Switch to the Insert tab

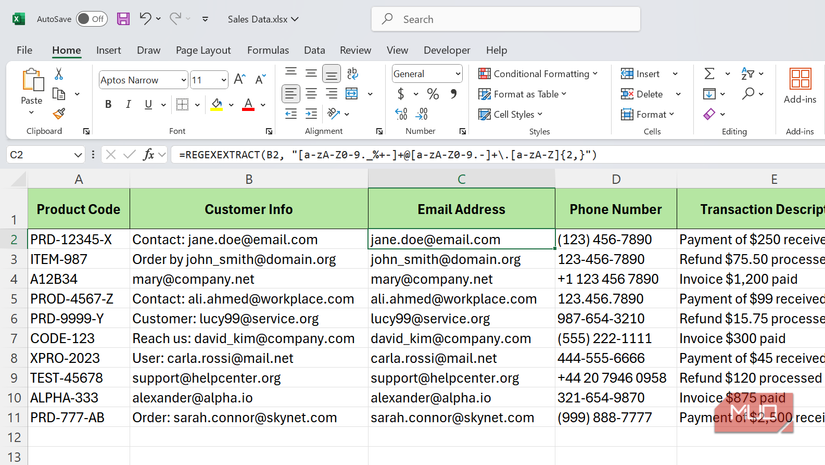(x=108, y=50)
